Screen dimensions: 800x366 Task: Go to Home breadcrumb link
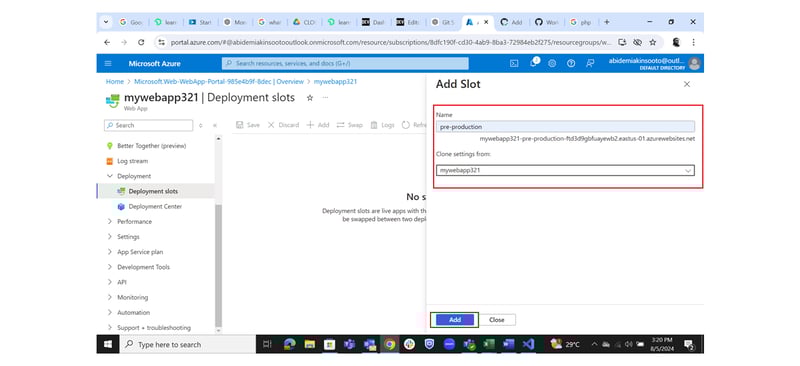(x=115, y=82)
